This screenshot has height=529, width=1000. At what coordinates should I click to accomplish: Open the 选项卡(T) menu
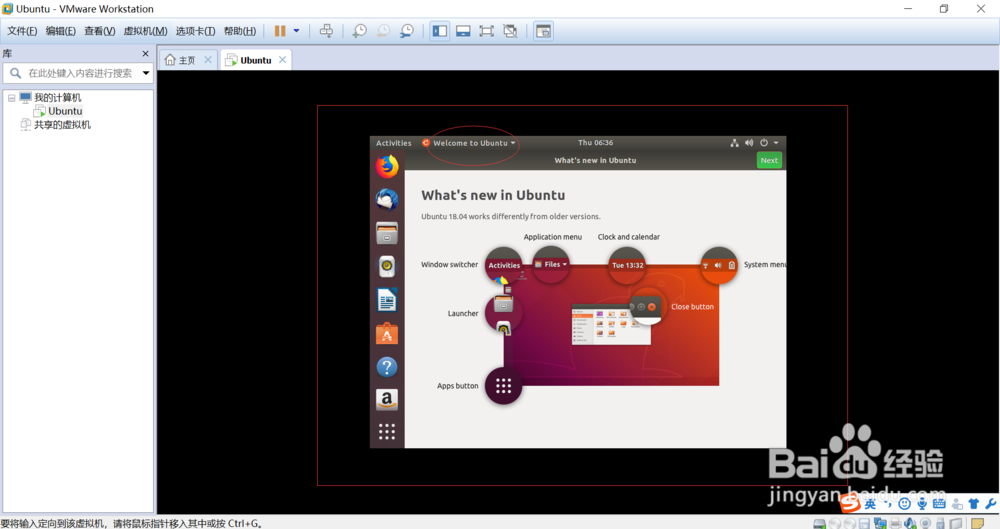point(195,31)
